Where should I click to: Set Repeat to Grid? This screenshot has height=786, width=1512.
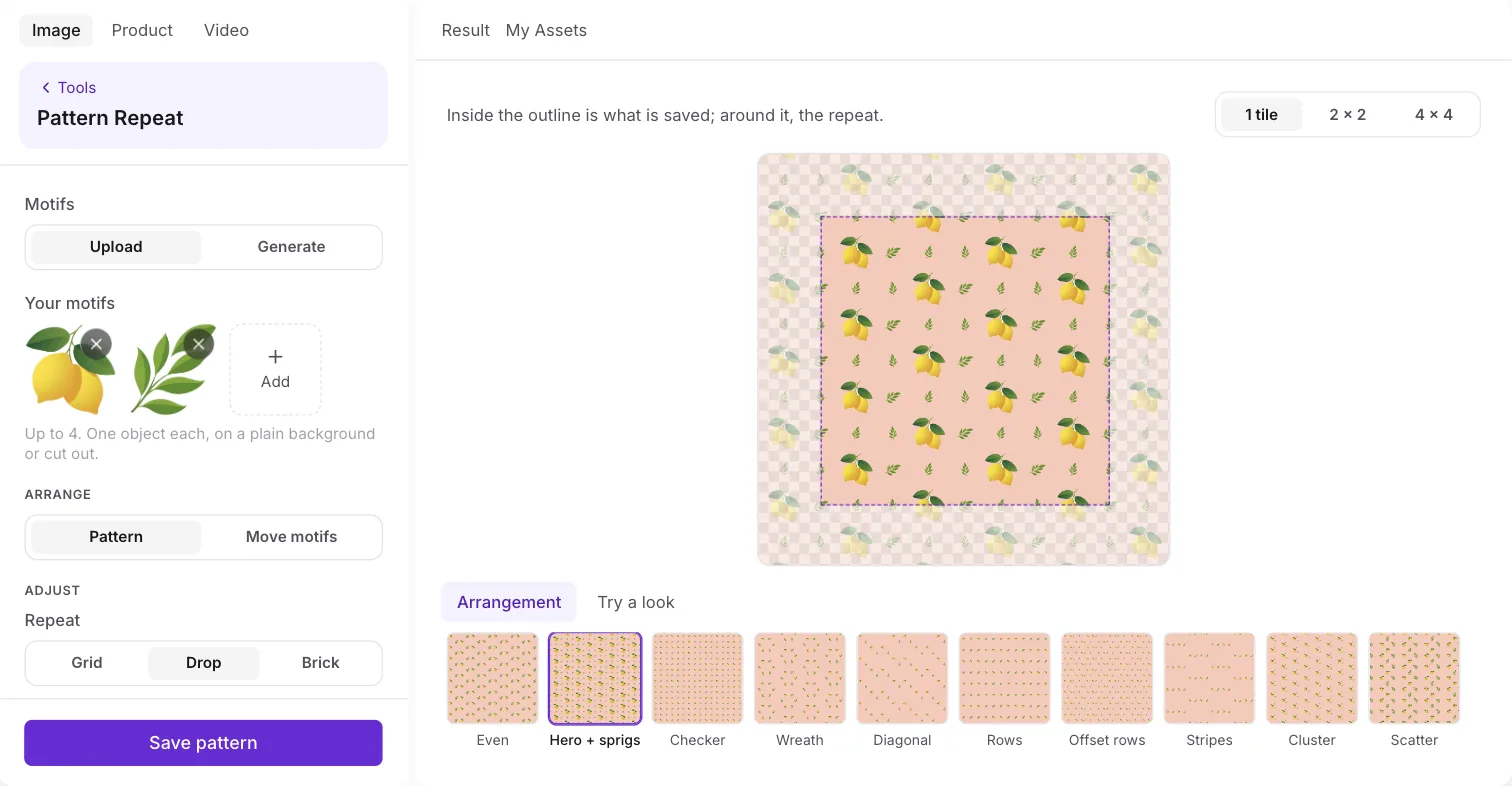point(87,663)
